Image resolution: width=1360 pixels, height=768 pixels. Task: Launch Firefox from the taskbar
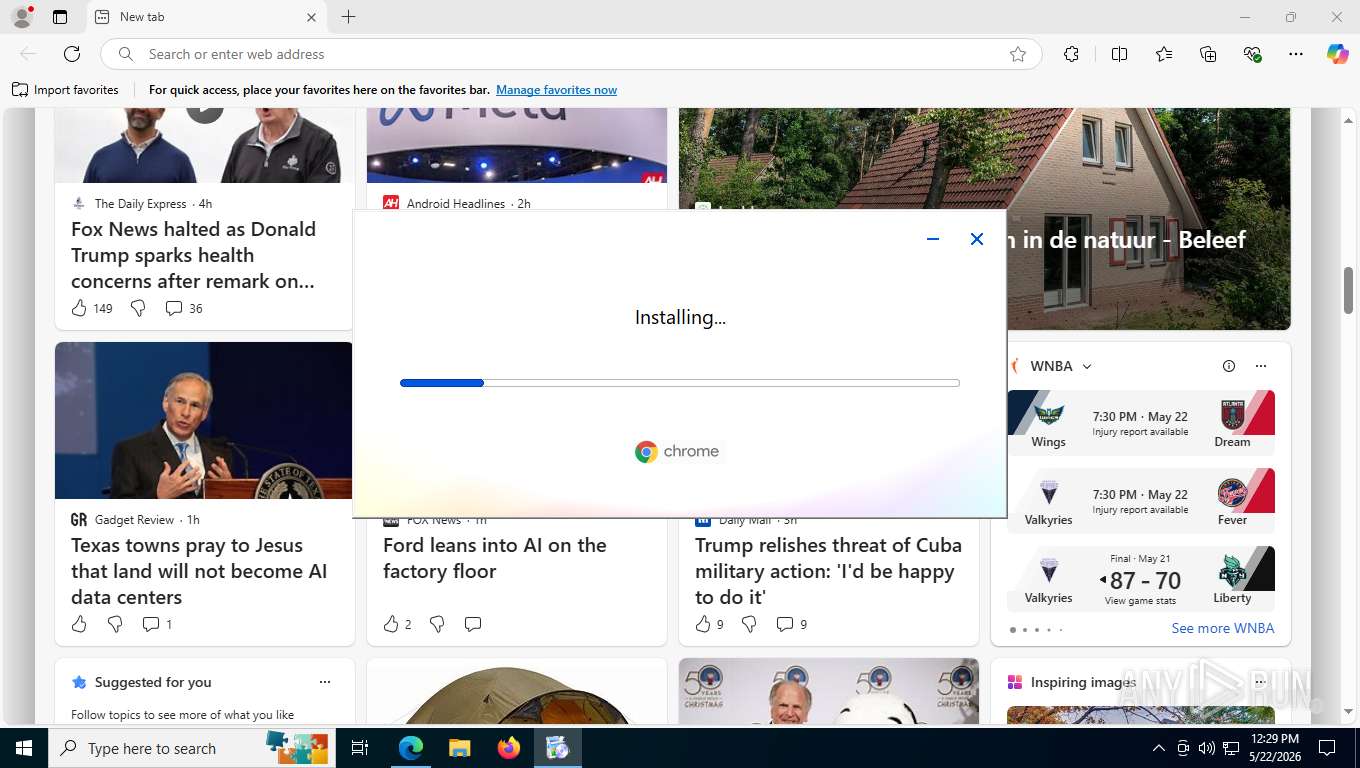(x=509, y=748)
